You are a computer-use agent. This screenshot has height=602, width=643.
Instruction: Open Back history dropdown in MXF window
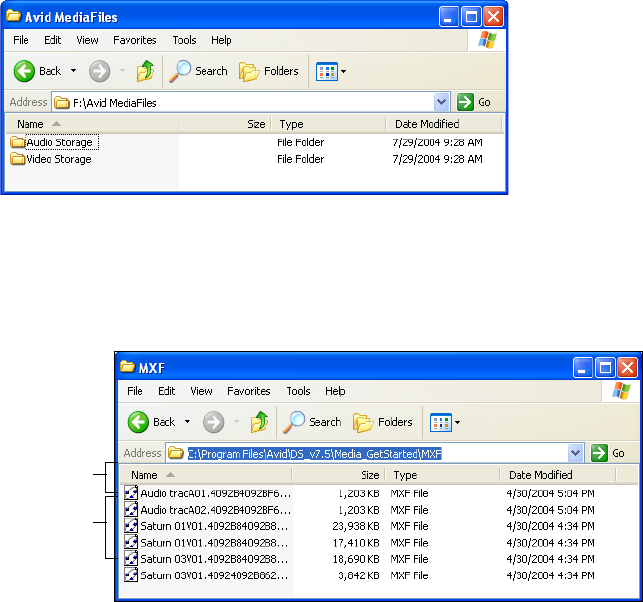(x=187, y=422)
